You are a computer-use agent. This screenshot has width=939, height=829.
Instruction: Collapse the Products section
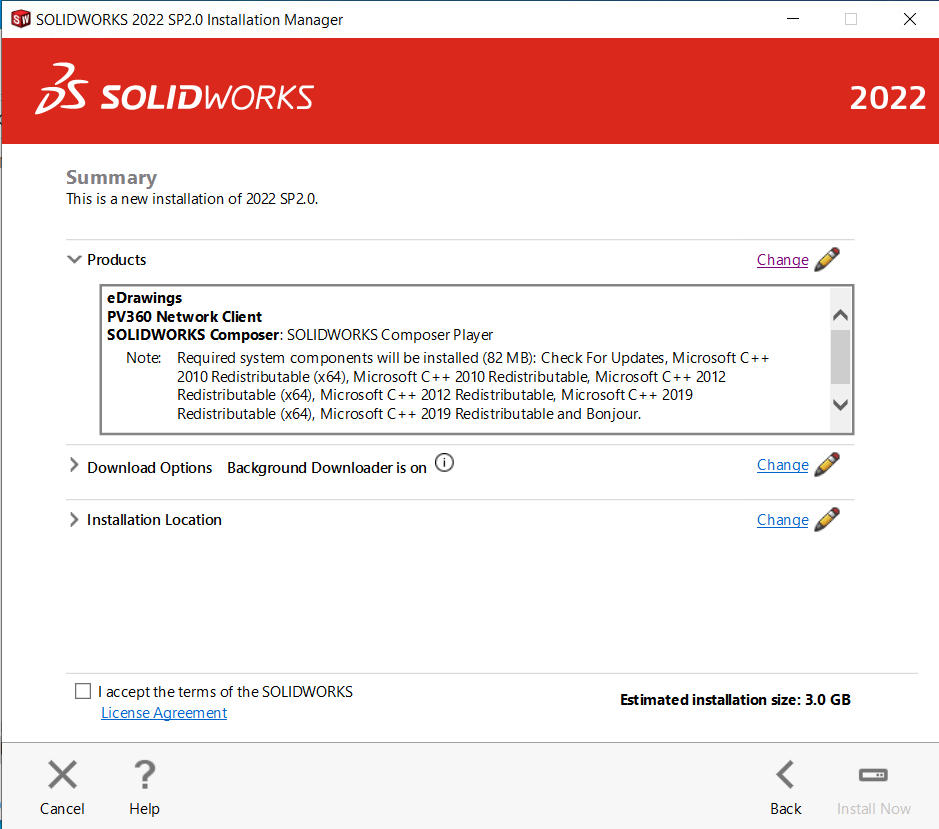(74, 260)
